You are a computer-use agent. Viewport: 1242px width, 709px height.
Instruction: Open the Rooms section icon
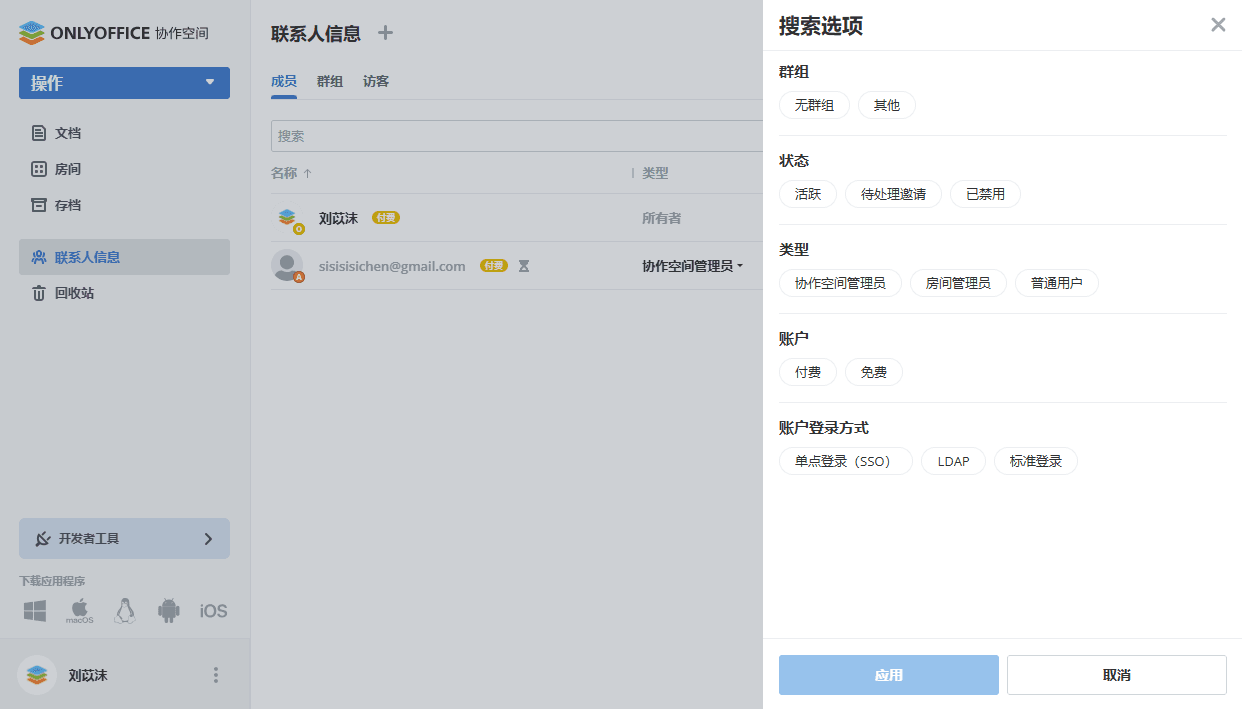(39, 169)
